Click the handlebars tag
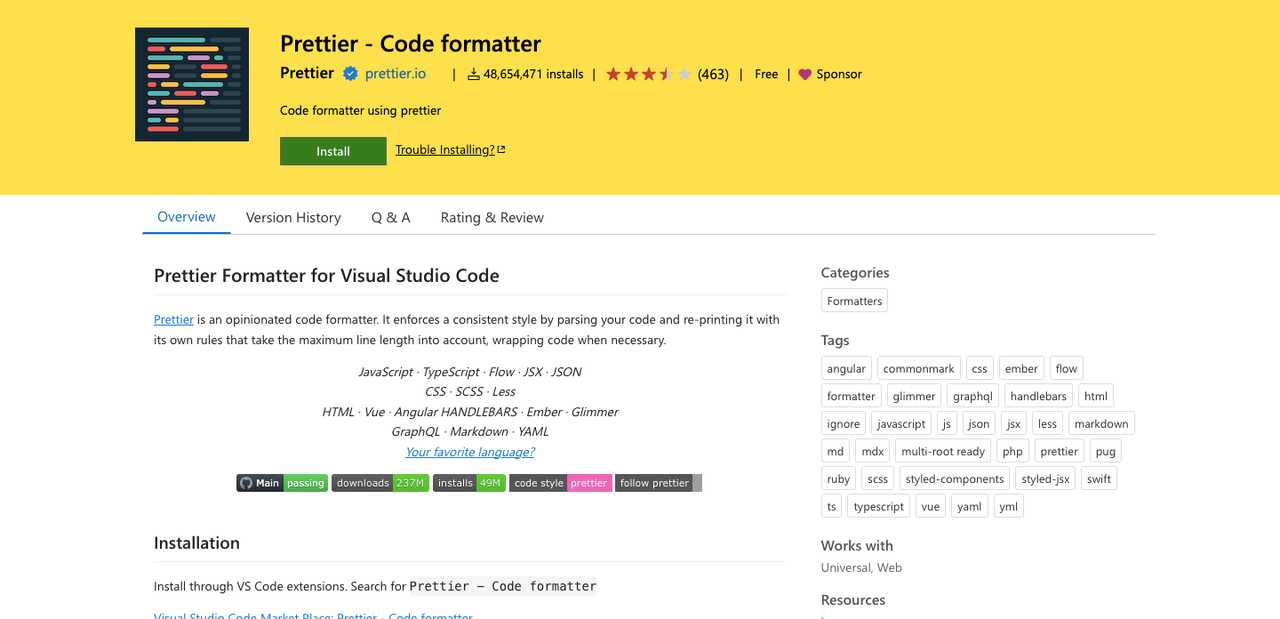This screenshot has height=619, width=1280. pos(1038,396)
